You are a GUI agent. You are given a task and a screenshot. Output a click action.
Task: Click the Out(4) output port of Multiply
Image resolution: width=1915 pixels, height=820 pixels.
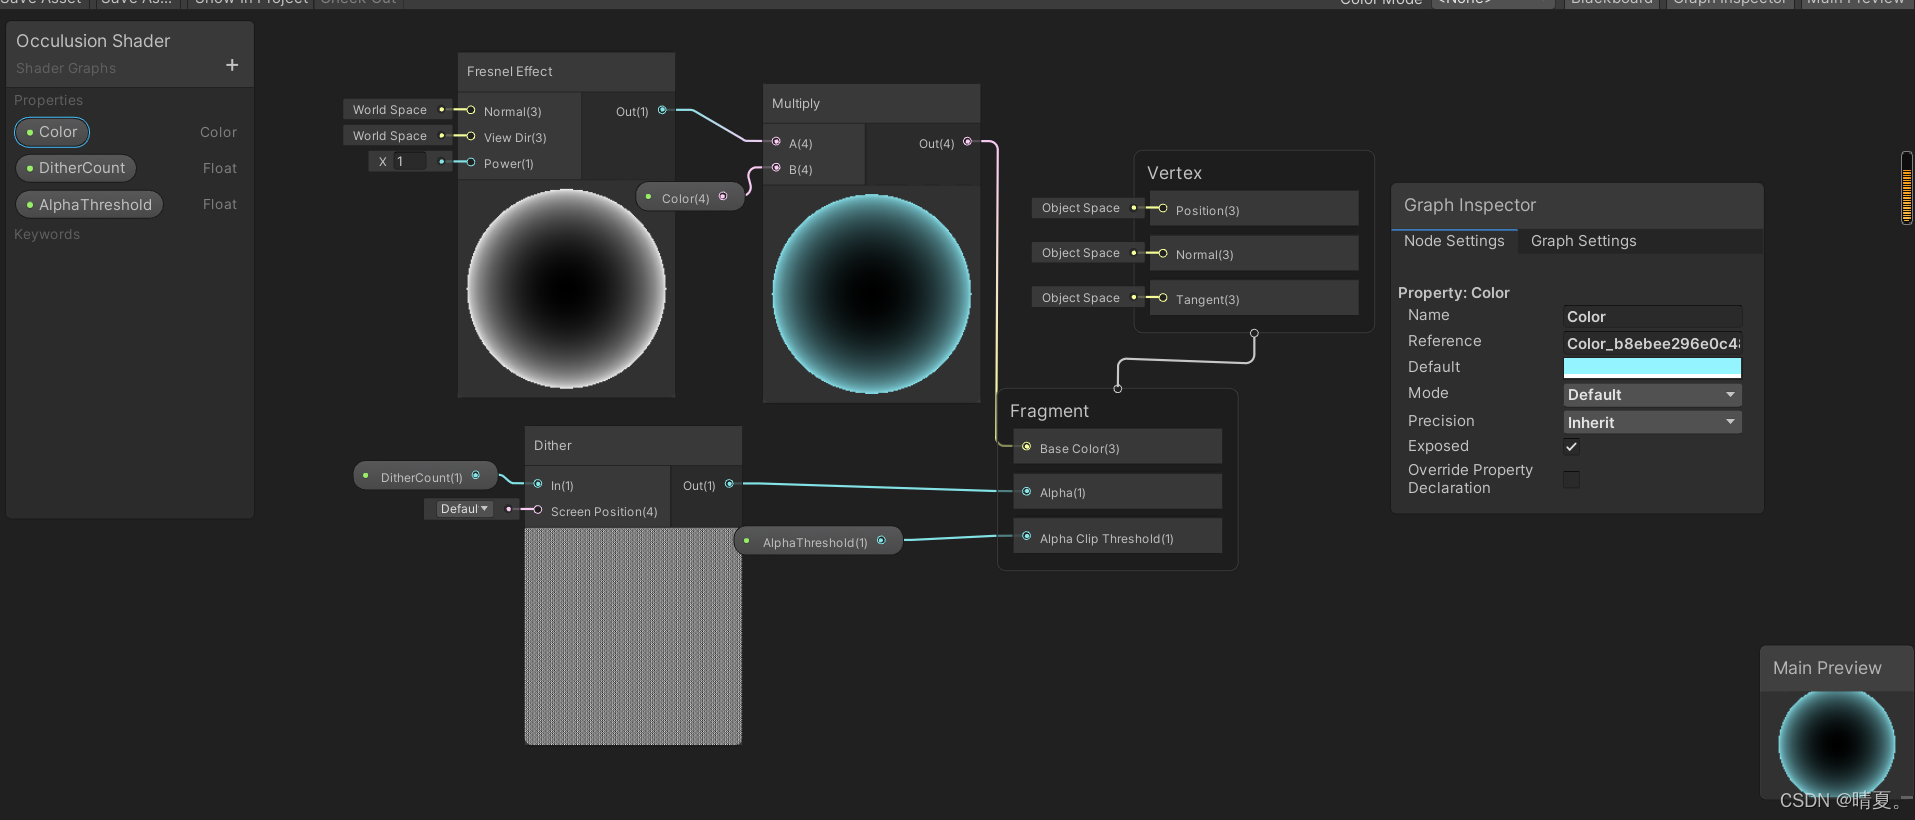click(x=967, y=142)
